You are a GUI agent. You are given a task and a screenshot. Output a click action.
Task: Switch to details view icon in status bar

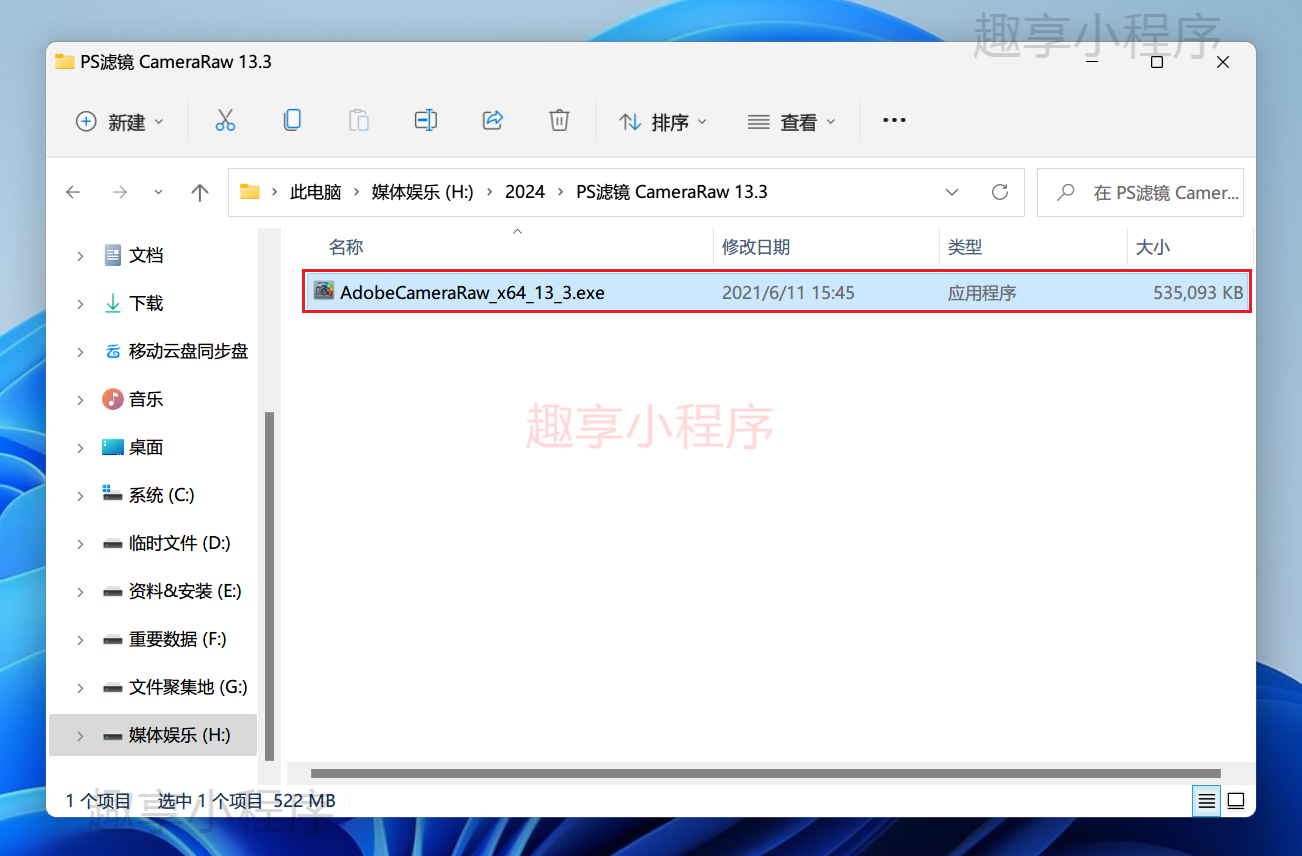pos(1207,801)
